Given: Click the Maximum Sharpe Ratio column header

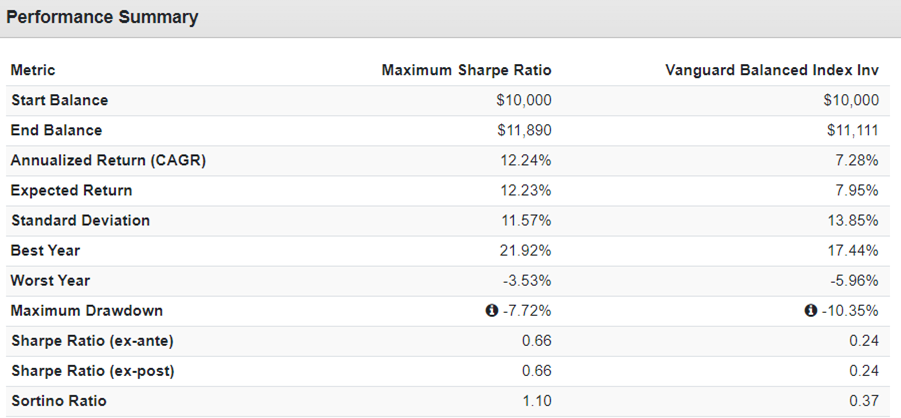Looking at the screenshot, I should point(466,70).
